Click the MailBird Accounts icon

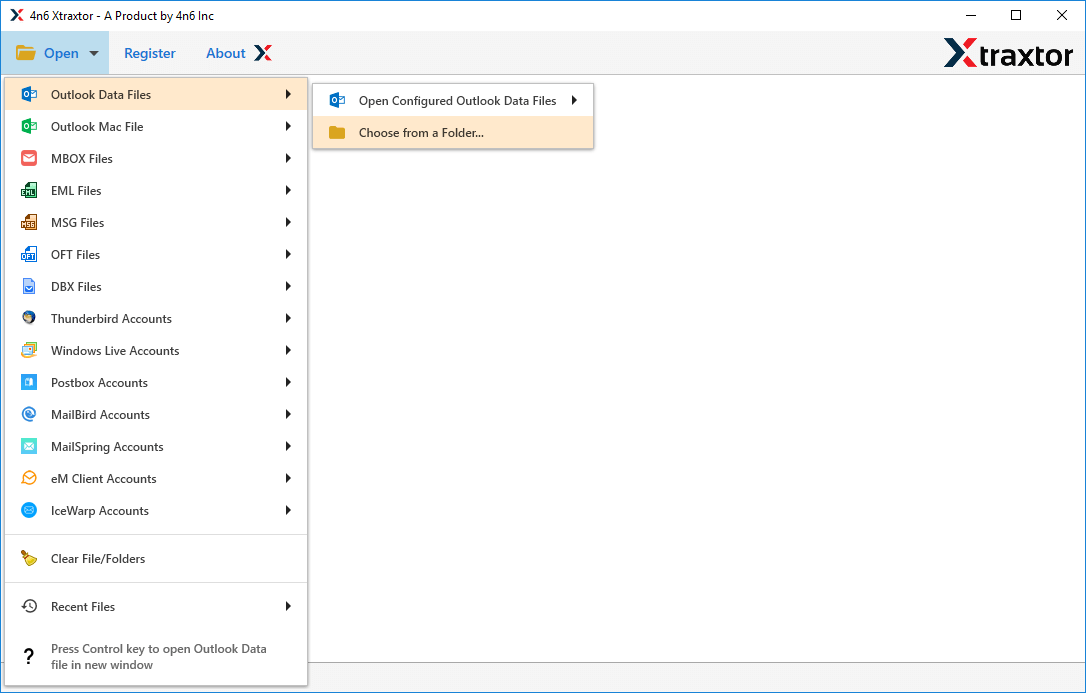click(x=29, y=415)
